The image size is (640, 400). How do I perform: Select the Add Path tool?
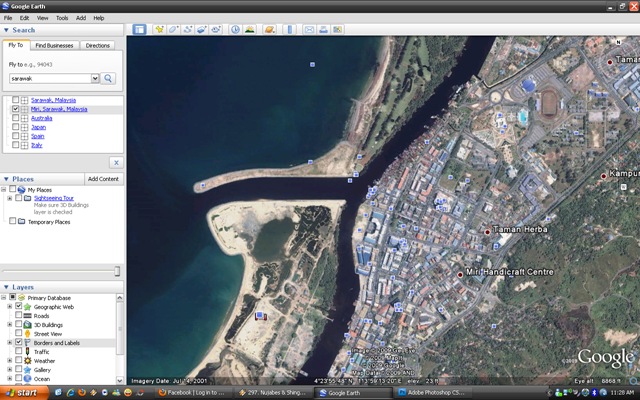[188, 29]
